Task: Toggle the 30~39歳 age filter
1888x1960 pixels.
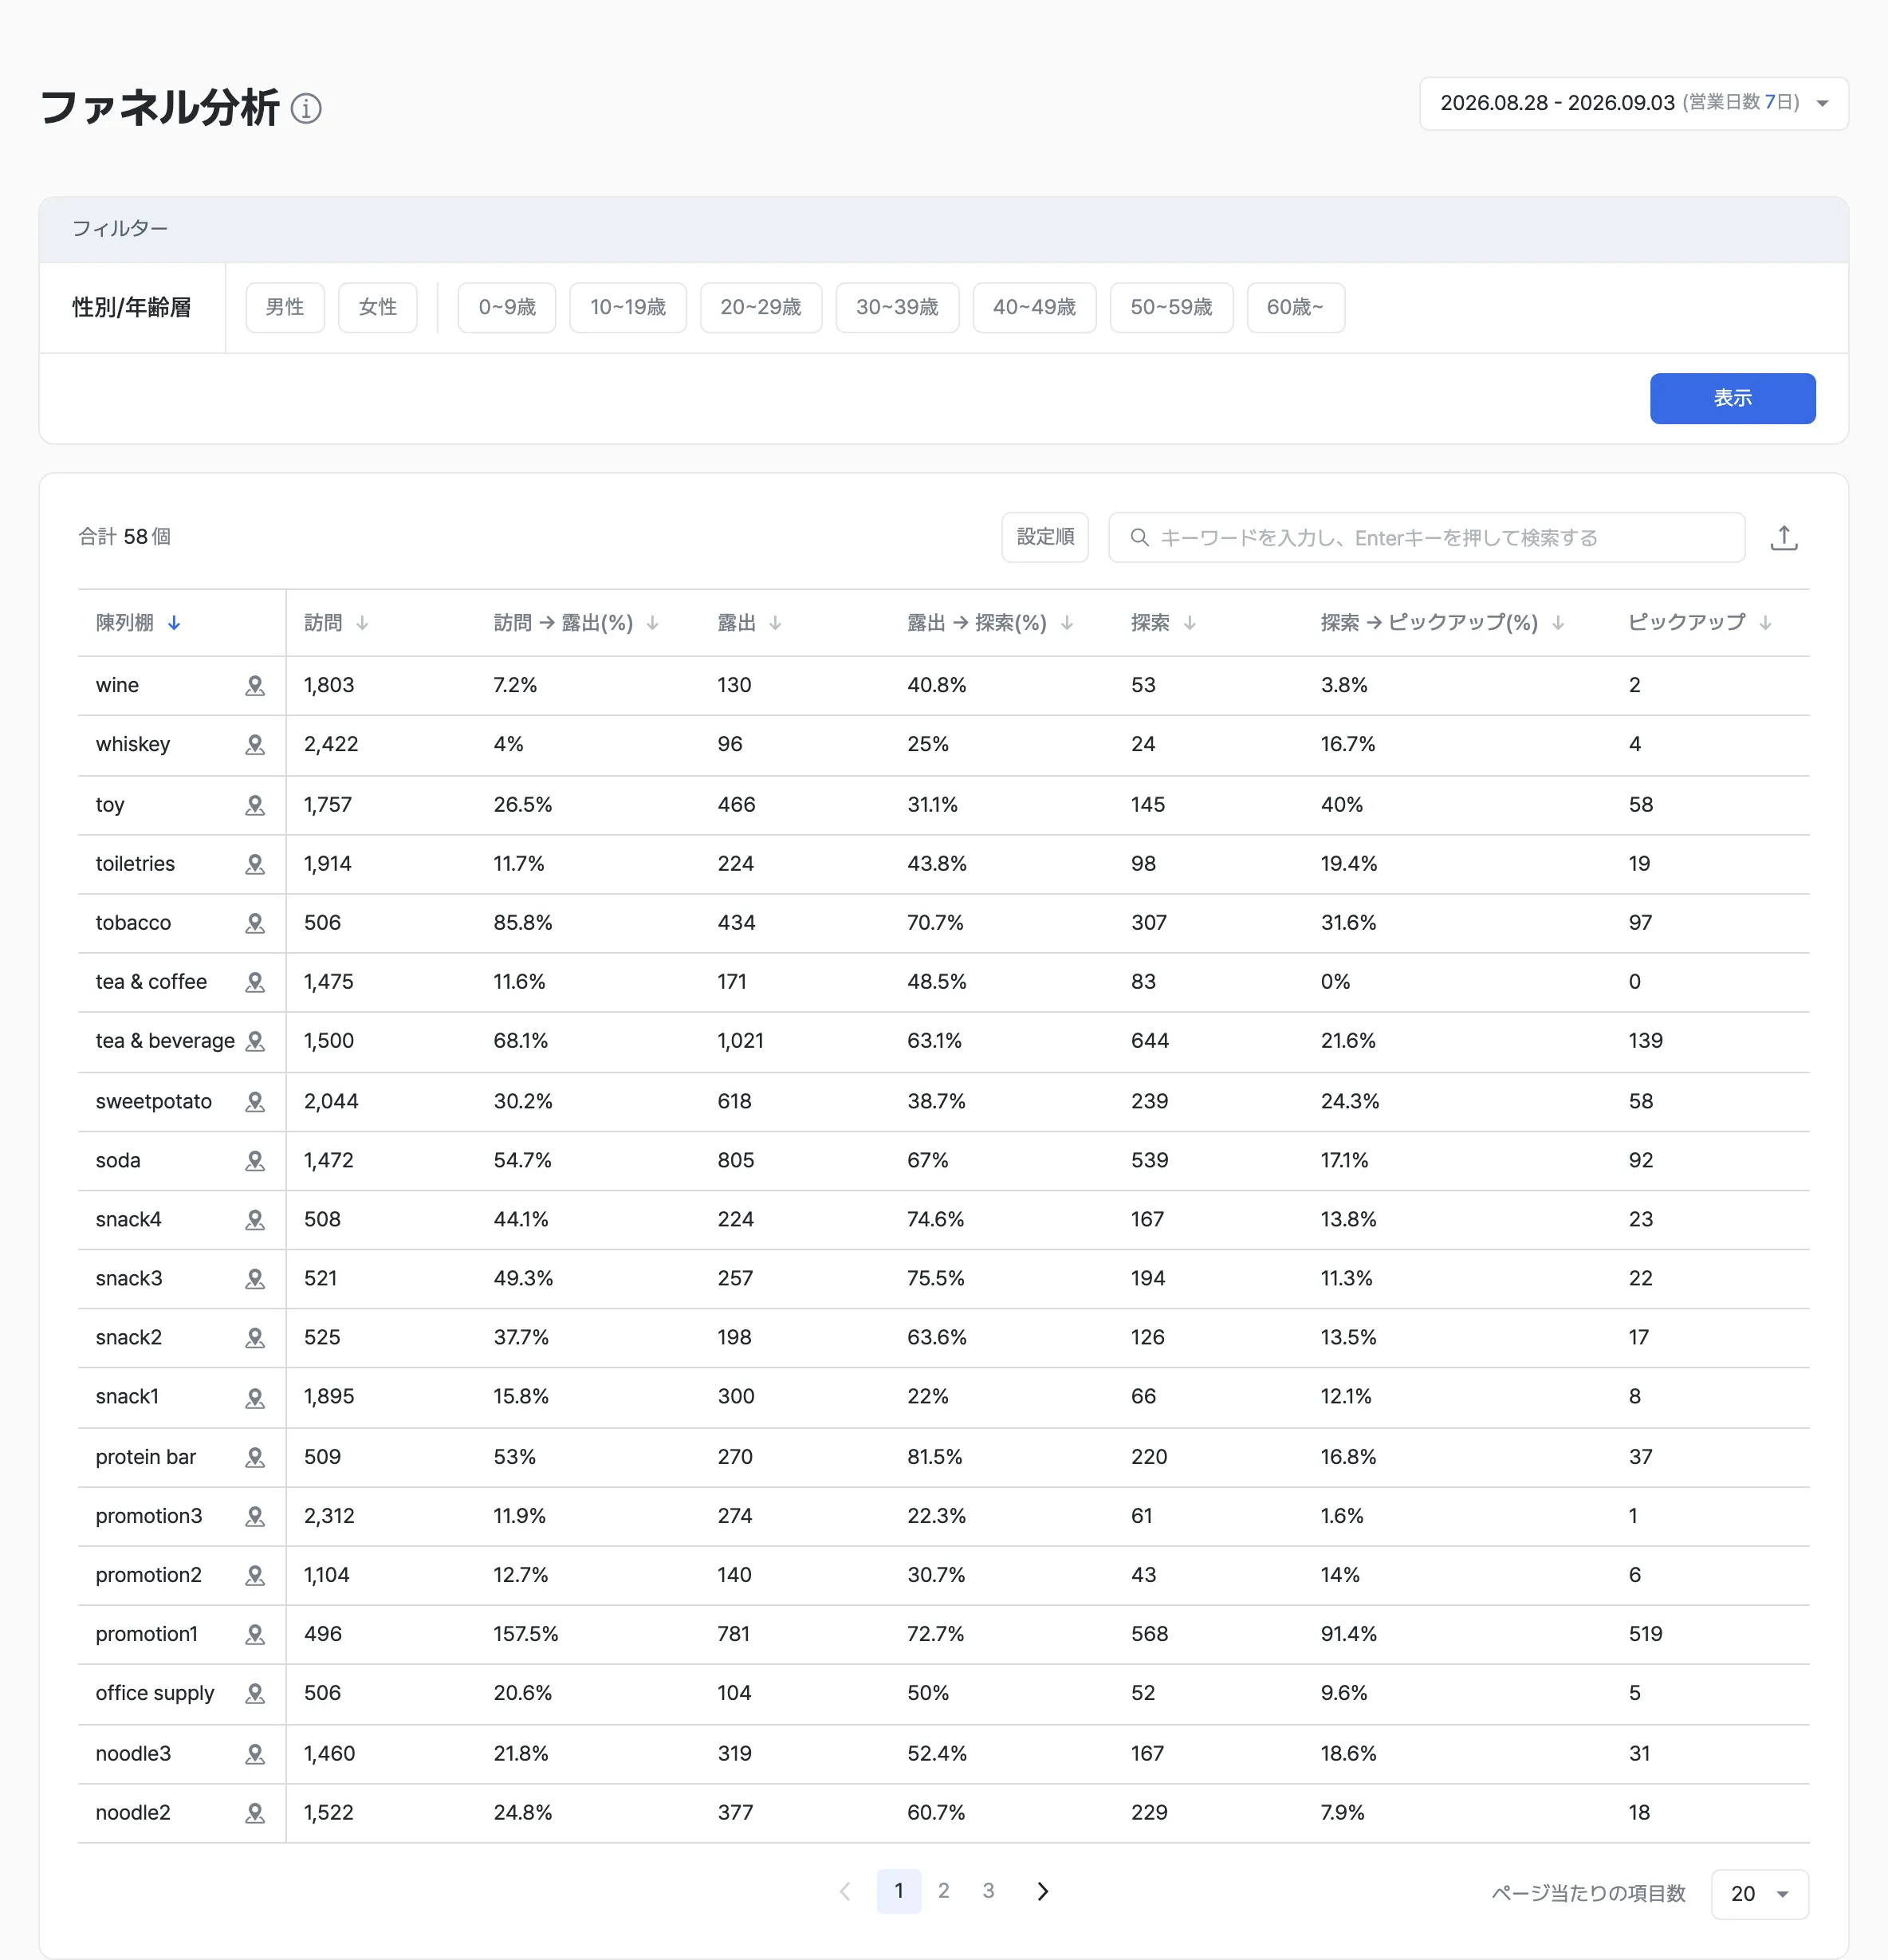Action: [897, 307]
